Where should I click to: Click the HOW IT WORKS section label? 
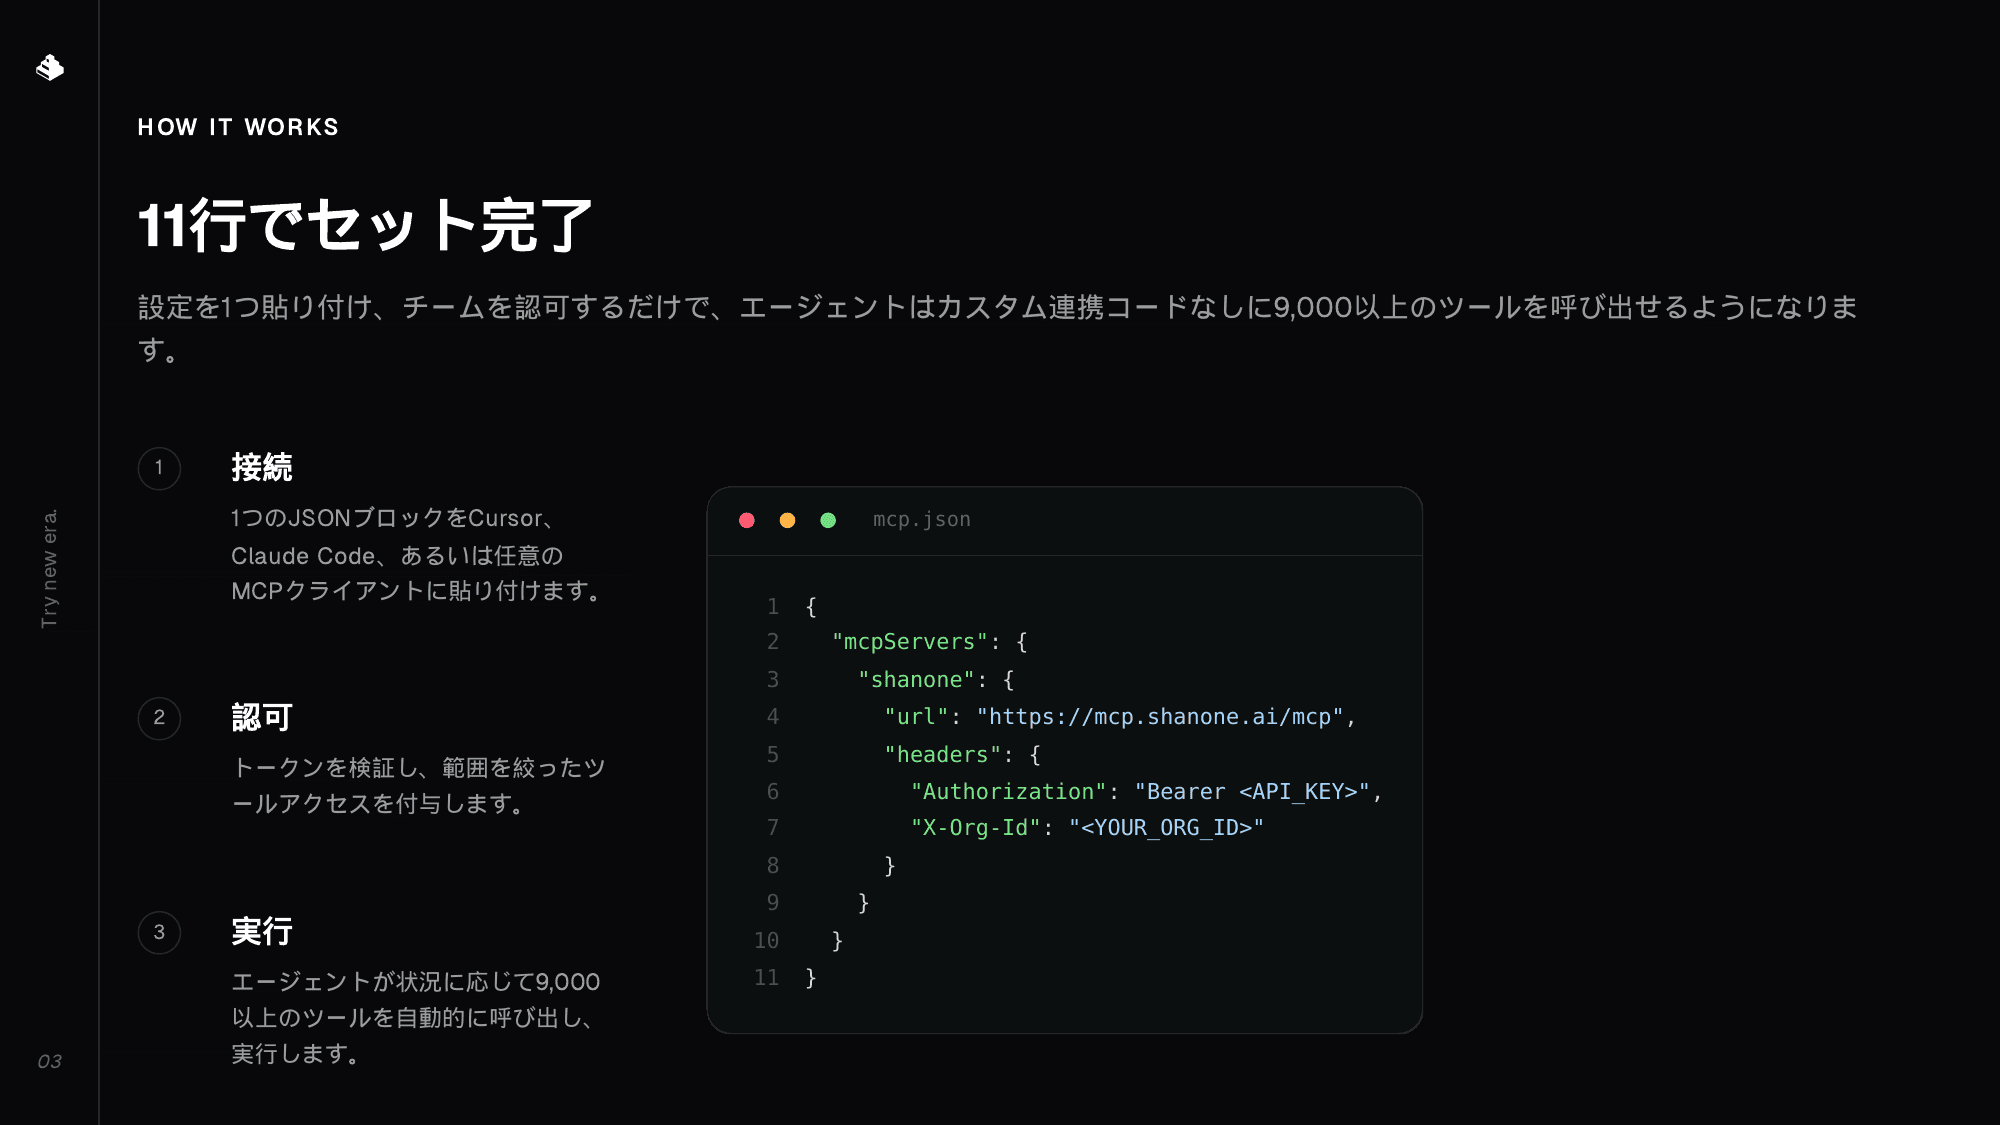tap(238, 127)
